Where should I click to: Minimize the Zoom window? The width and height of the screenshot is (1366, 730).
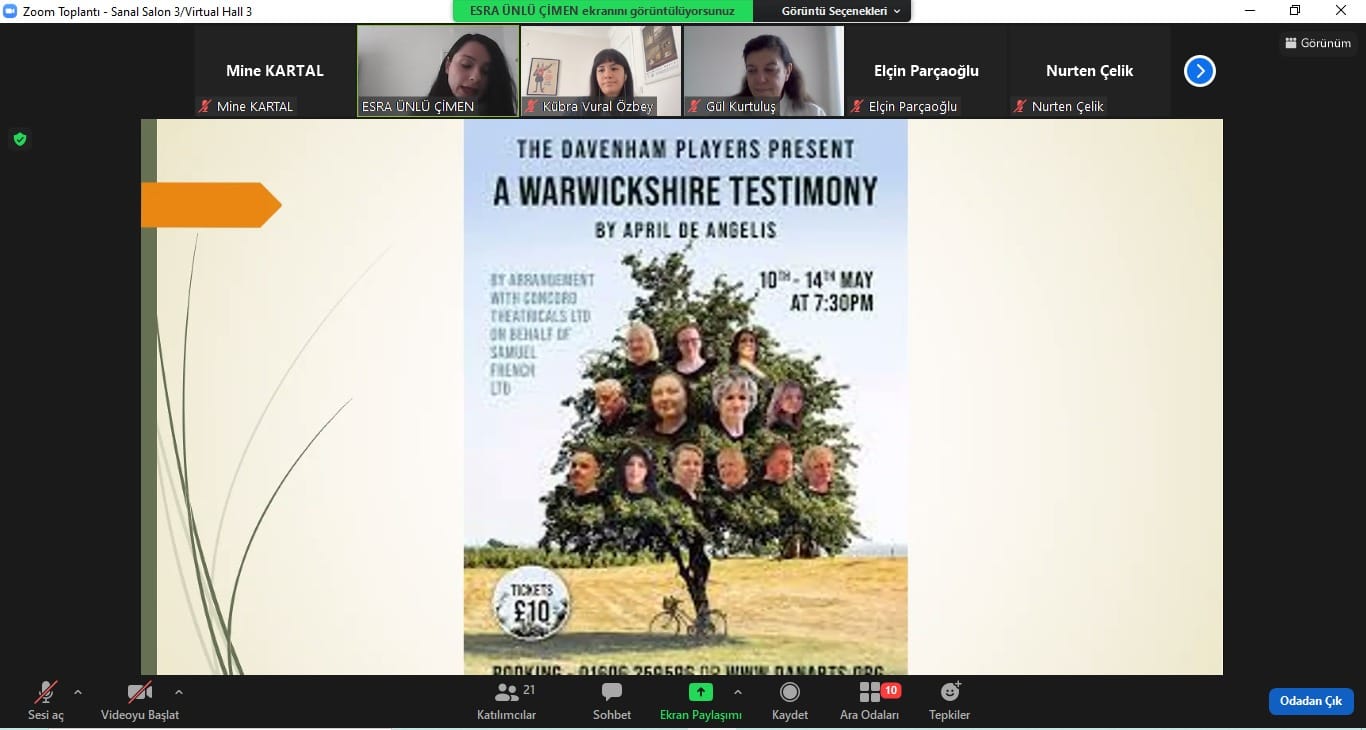coord(1250,10)
